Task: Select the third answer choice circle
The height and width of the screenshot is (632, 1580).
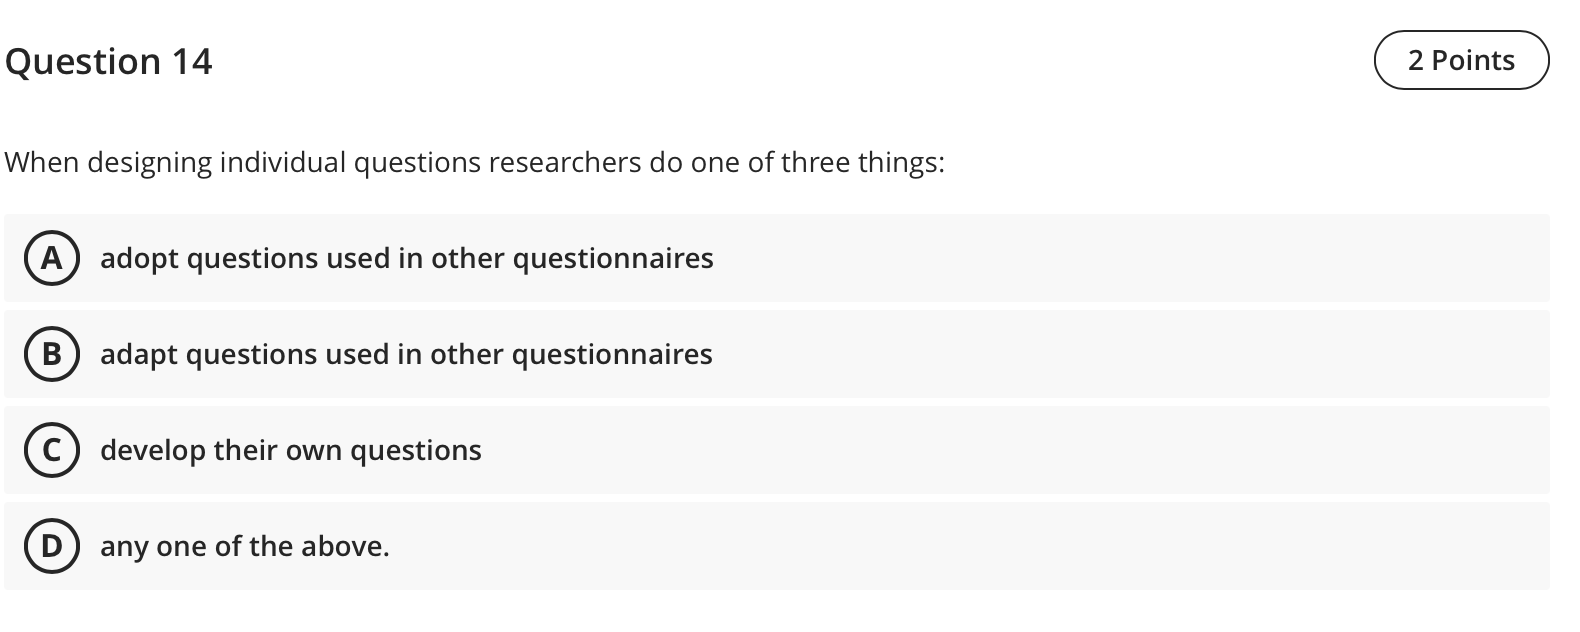Action: click(52, 450)
